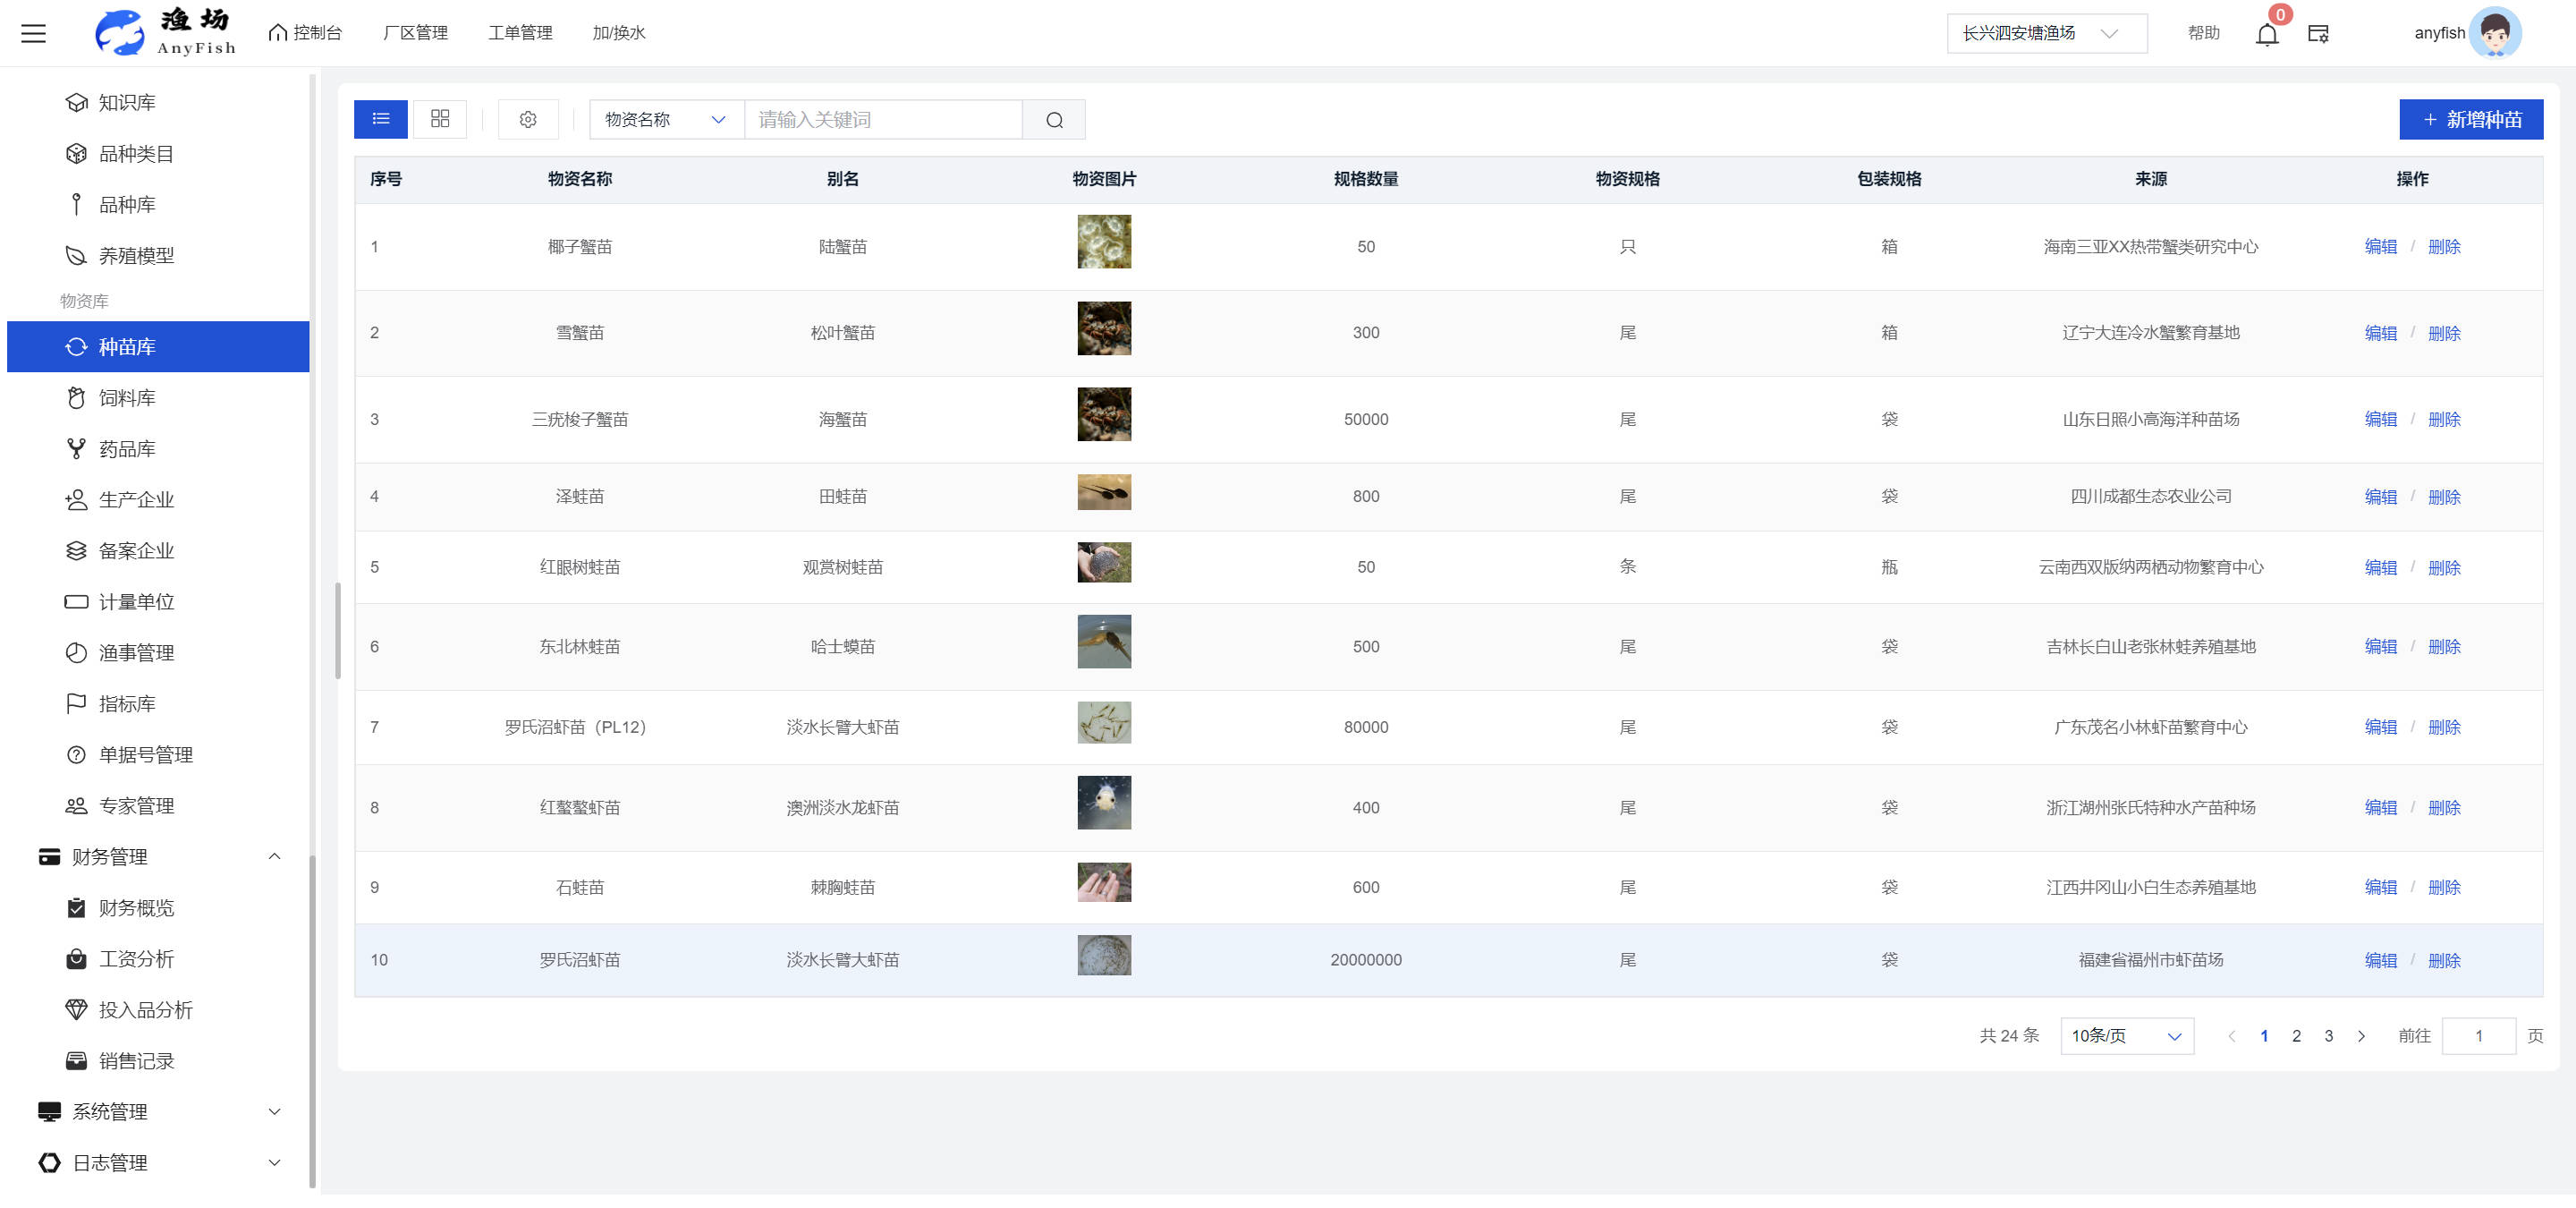
Task: Open the notification bell icon
Action: [2266, 34]
